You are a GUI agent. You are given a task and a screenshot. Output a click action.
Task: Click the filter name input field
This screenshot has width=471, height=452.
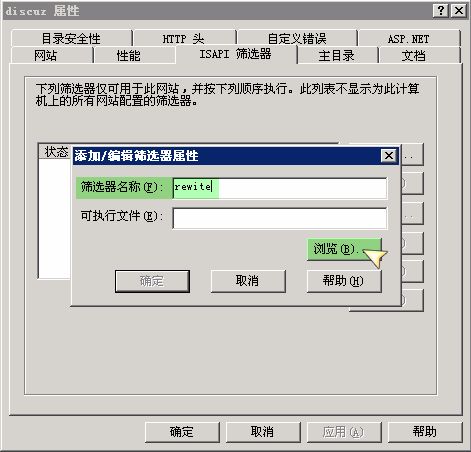280,188
